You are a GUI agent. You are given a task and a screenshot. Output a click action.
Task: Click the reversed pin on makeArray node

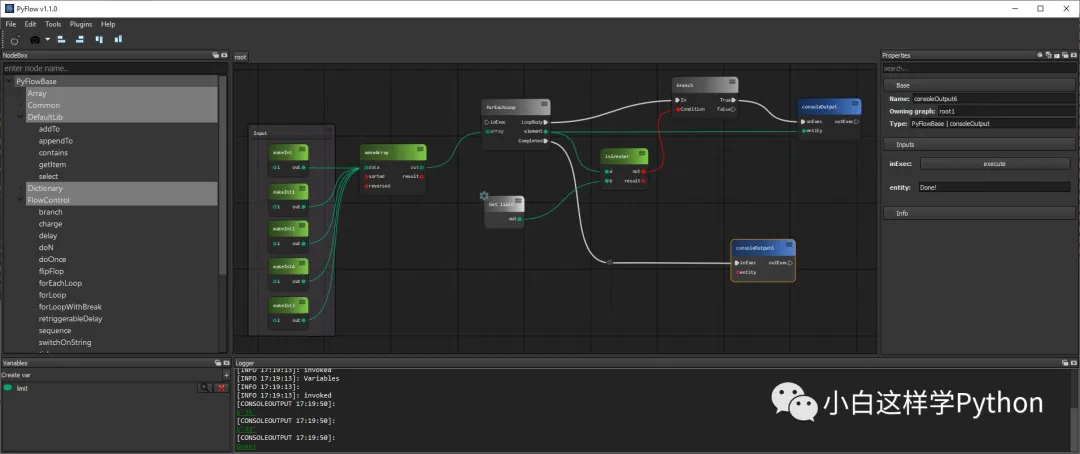[367, 186]
